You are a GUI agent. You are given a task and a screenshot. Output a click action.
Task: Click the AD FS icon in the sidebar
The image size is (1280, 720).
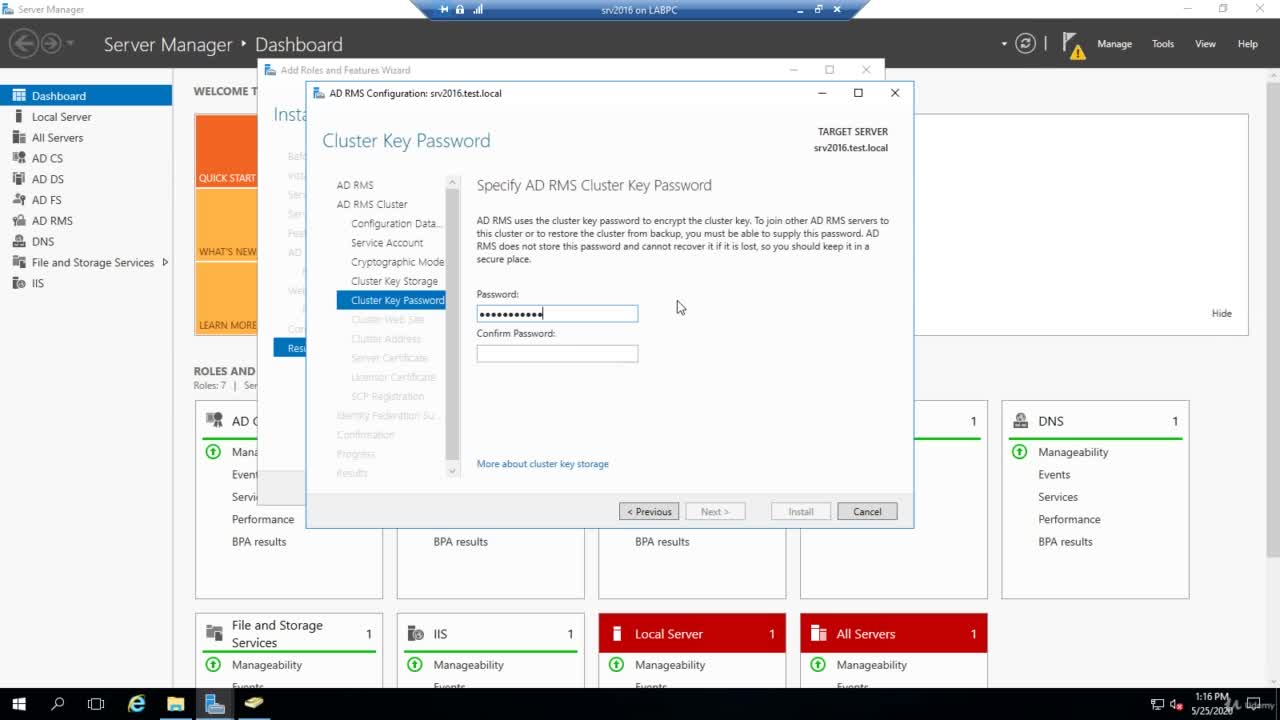18,200
